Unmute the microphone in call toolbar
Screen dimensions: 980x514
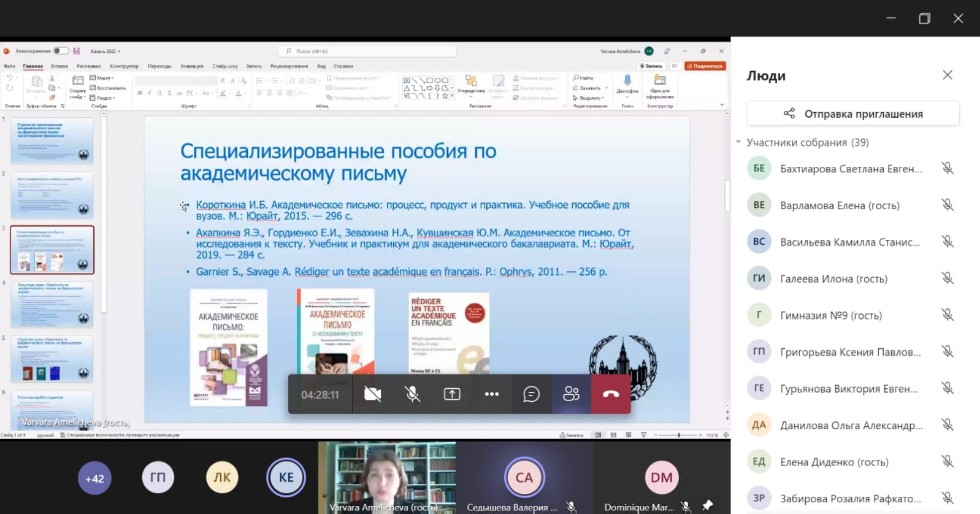point(412,394)
